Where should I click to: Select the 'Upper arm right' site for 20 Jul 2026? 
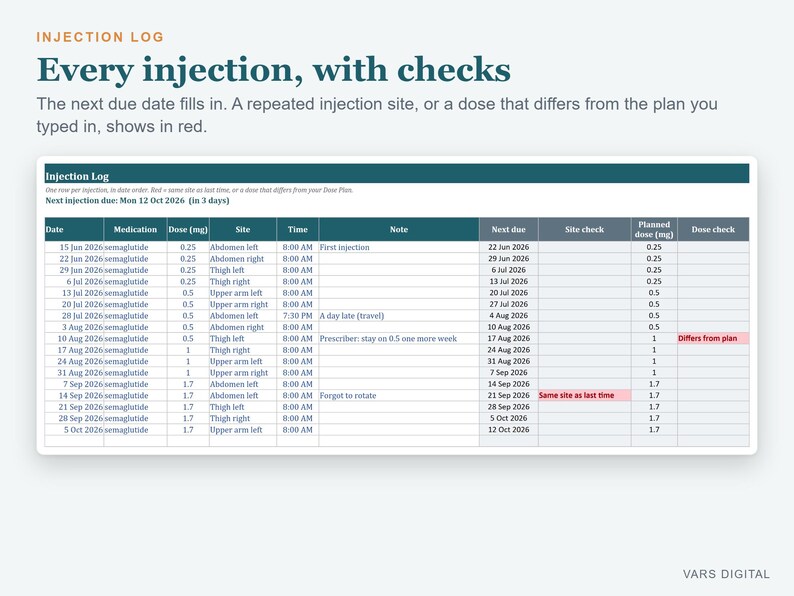point(243,304)
